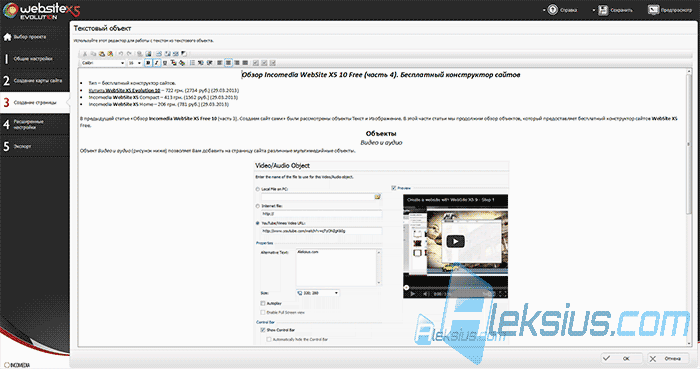The image size is (700, 369).
Task: Click the Paste clipboard icon
Action: [x=102, y=54]
